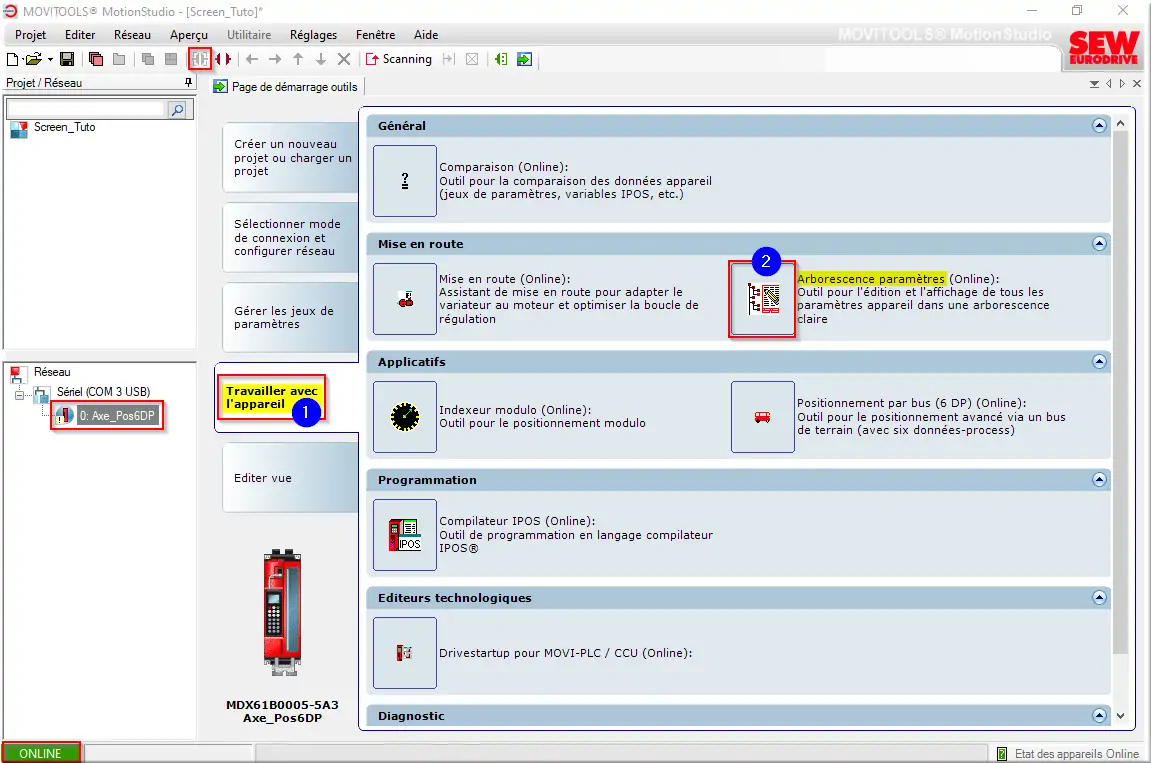The image size is (1151, 763).
Task: Click the tools page vertical scrollbar
Action: tap(1120, 393)
